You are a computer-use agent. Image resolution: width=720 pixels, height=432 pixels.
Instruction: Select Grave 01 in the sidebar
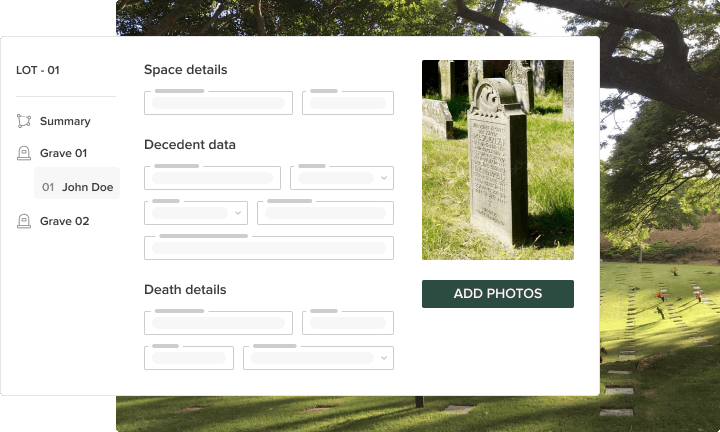[63, 153]
